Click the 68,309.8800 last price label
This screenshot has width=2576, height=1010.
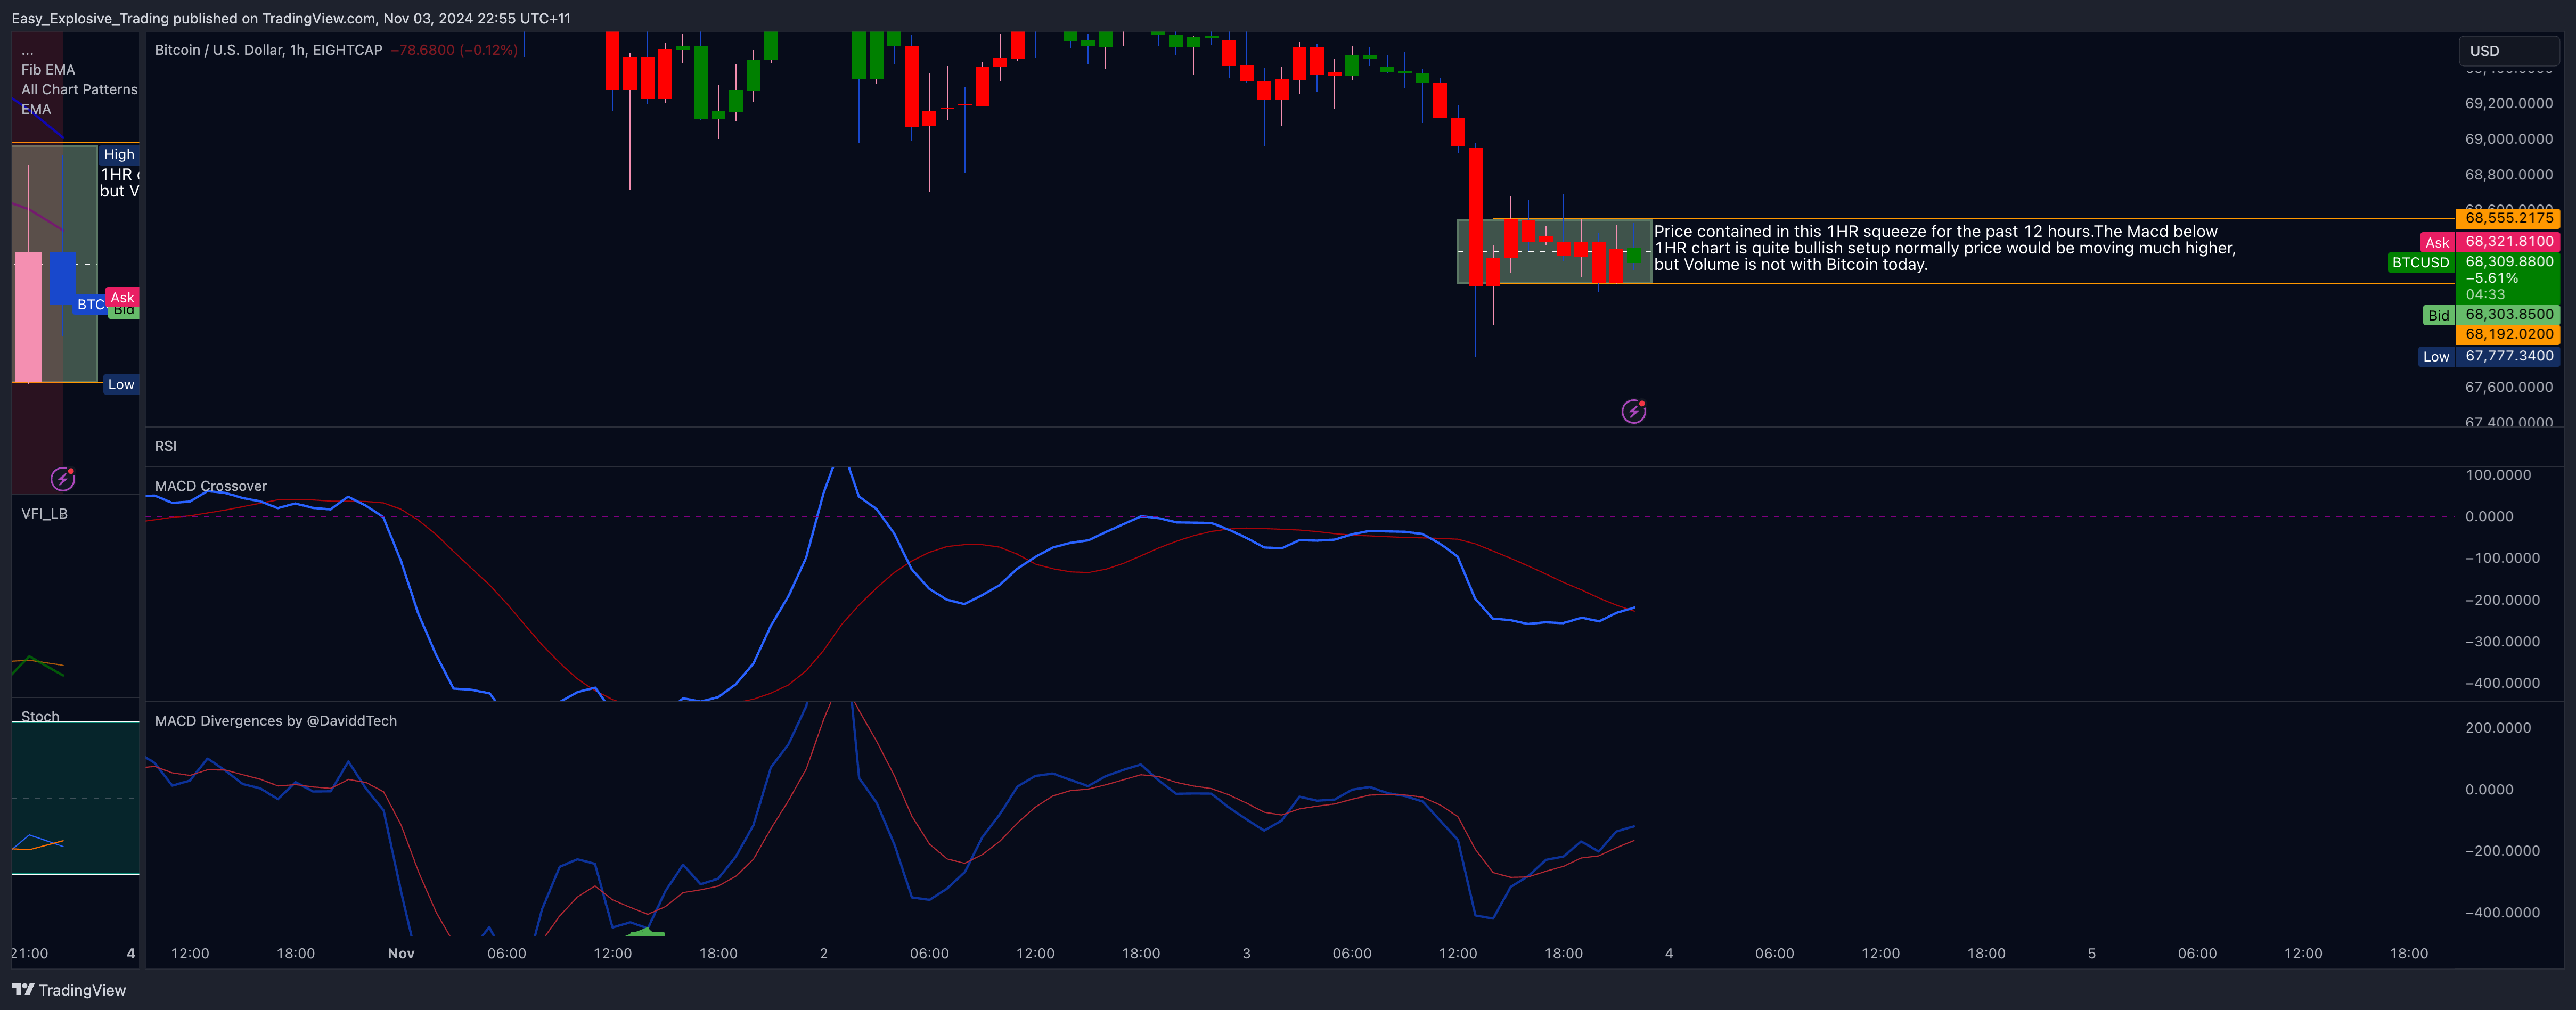pos(2508,262)
